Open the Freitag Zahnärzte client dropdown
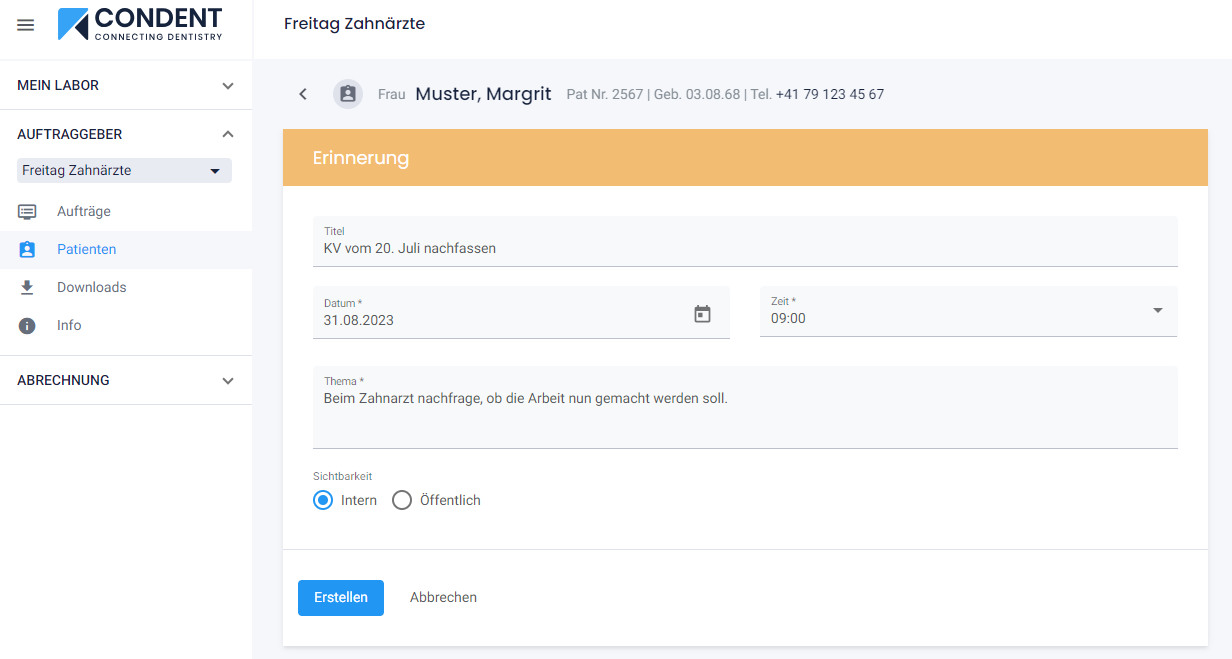Image resolution: width=1232 pixels, height=659 pixels. tap(124, 171)
